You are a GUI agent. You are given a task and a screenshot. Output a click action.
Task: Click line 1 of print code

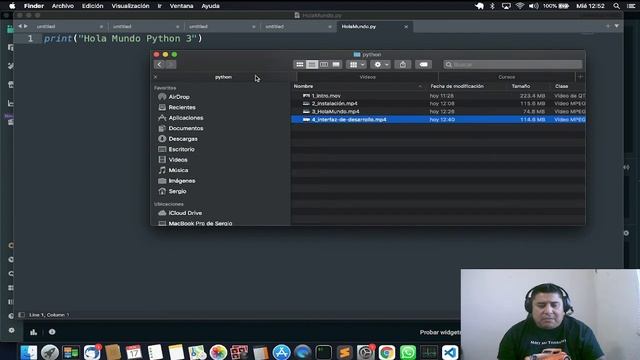123,39
